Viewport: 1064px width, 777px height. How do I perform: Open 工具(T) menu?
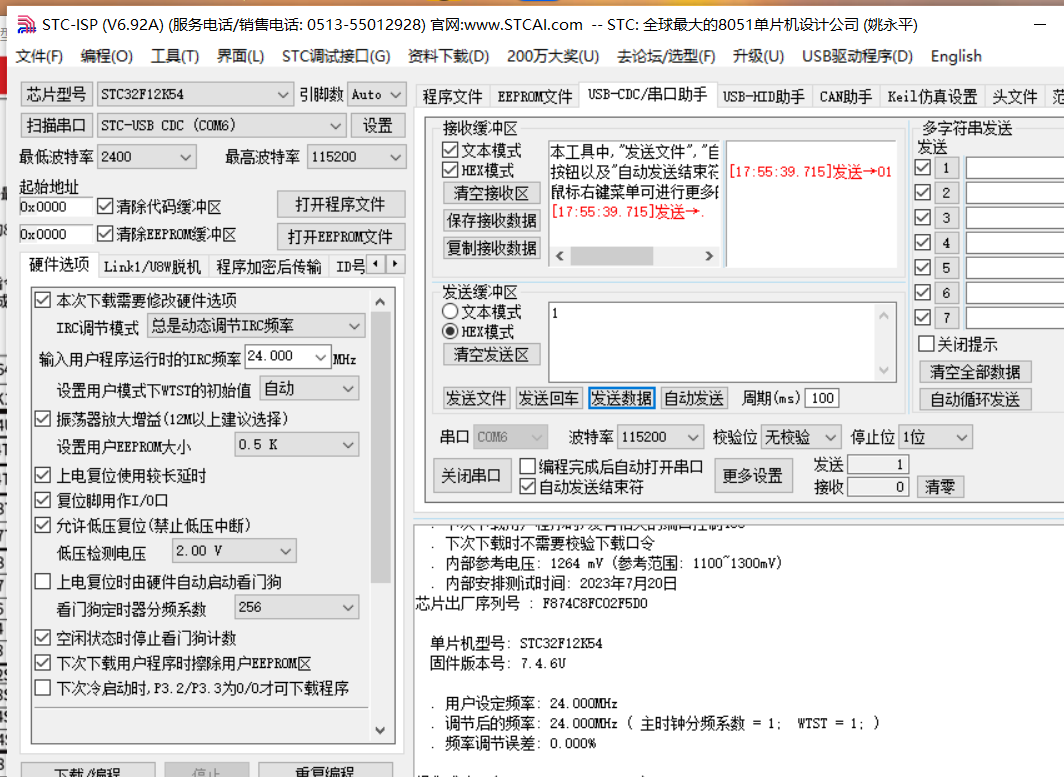pos(175,56)
